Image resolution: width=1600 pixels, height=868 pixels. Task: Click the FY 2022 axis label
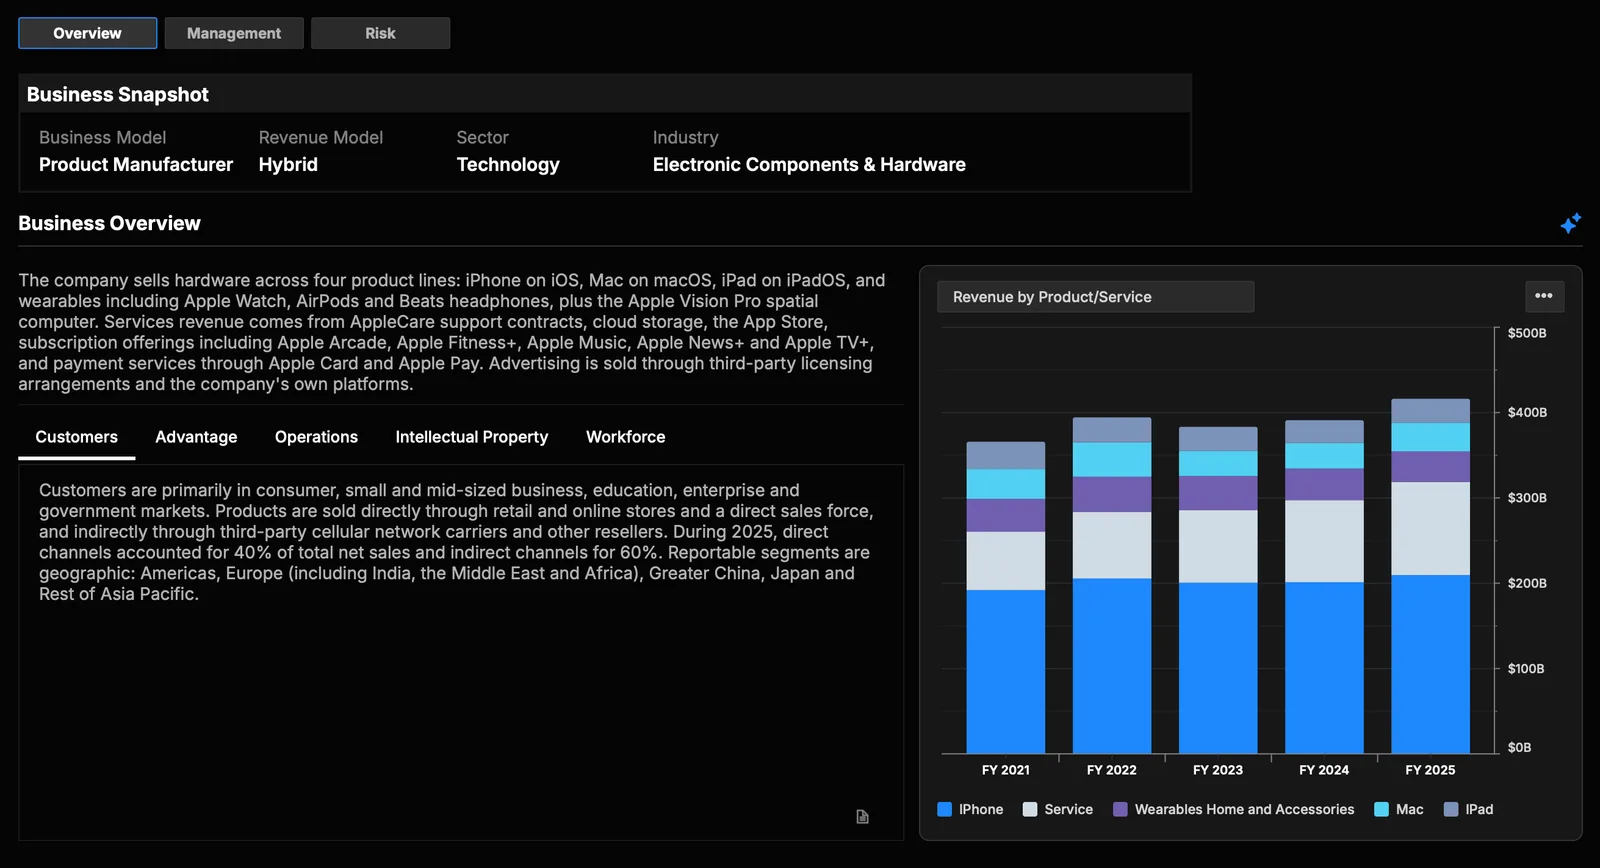1112,770
